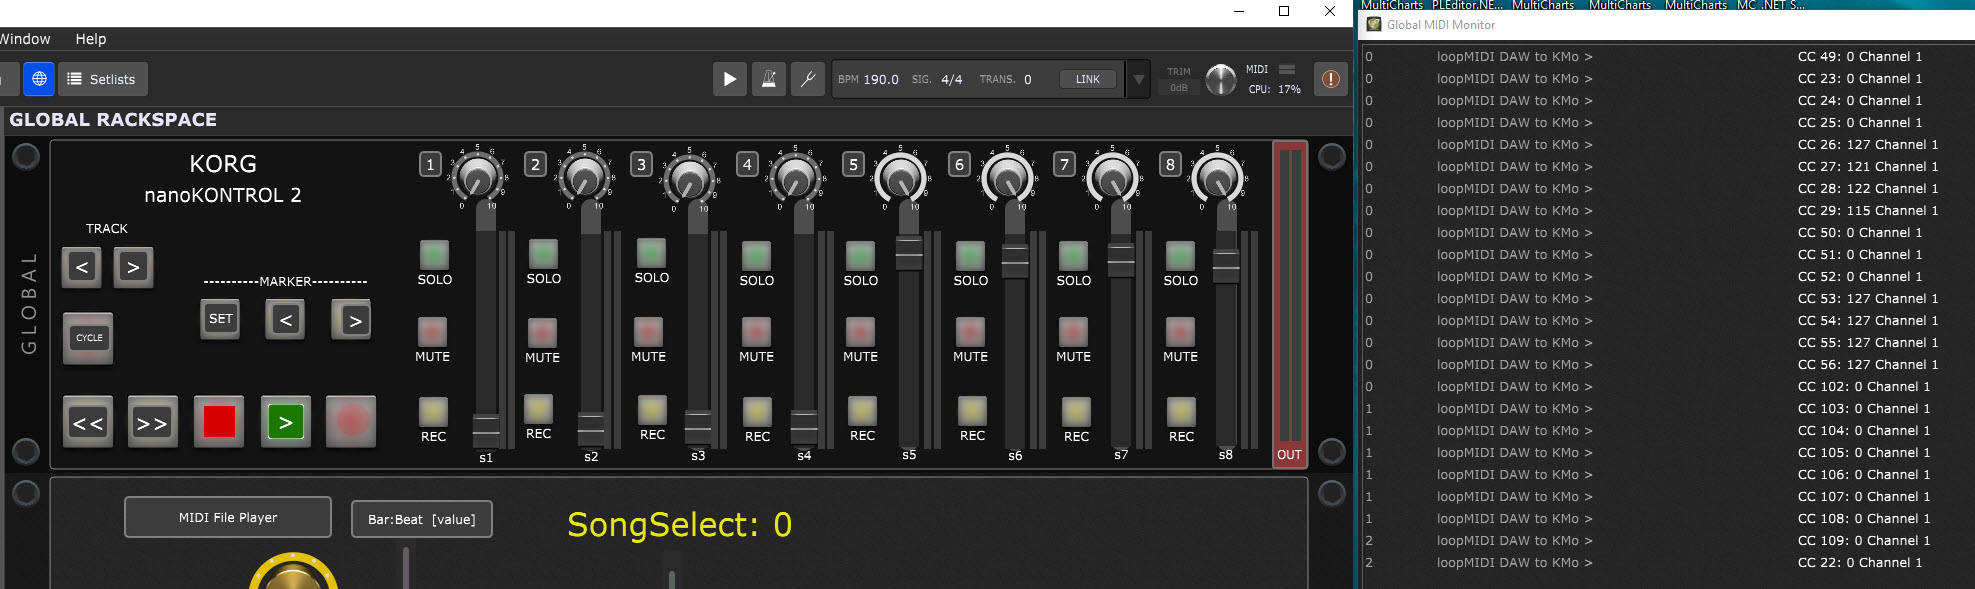Click the BPM 190.0 tempo field
This screenshot has width=1975, height=589.
[868, 79]
